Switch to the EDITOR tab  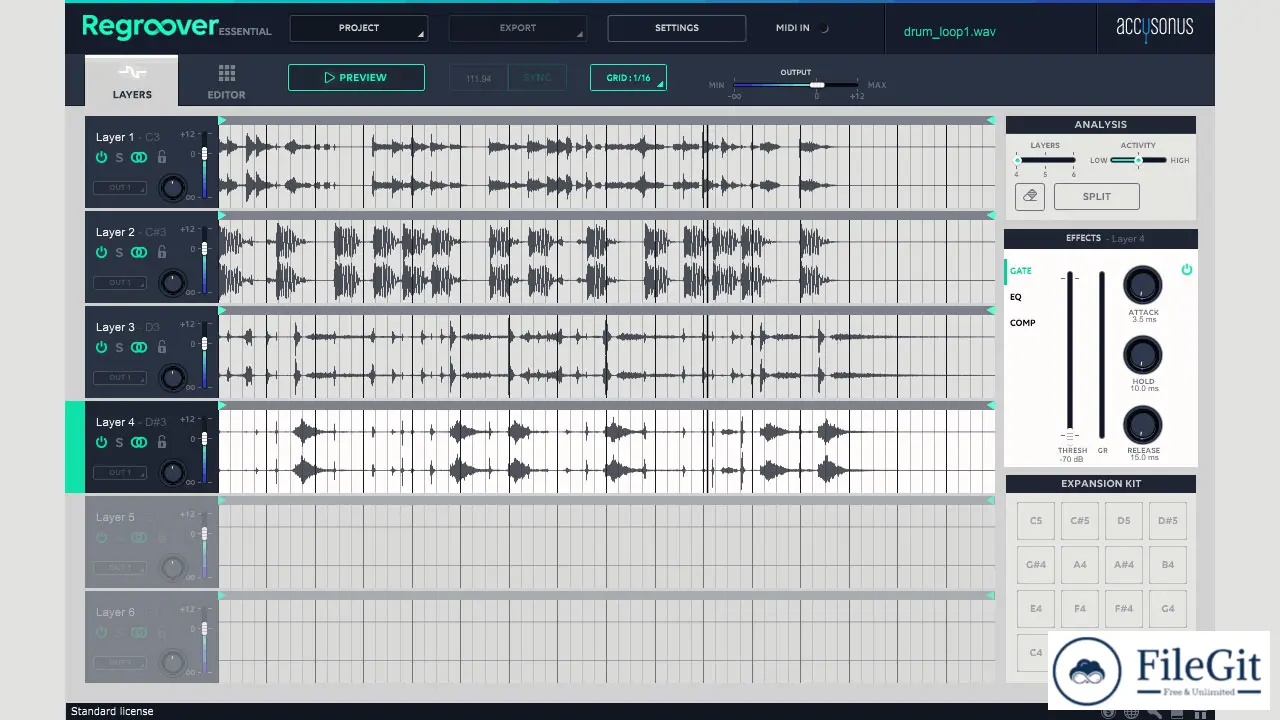226,82
